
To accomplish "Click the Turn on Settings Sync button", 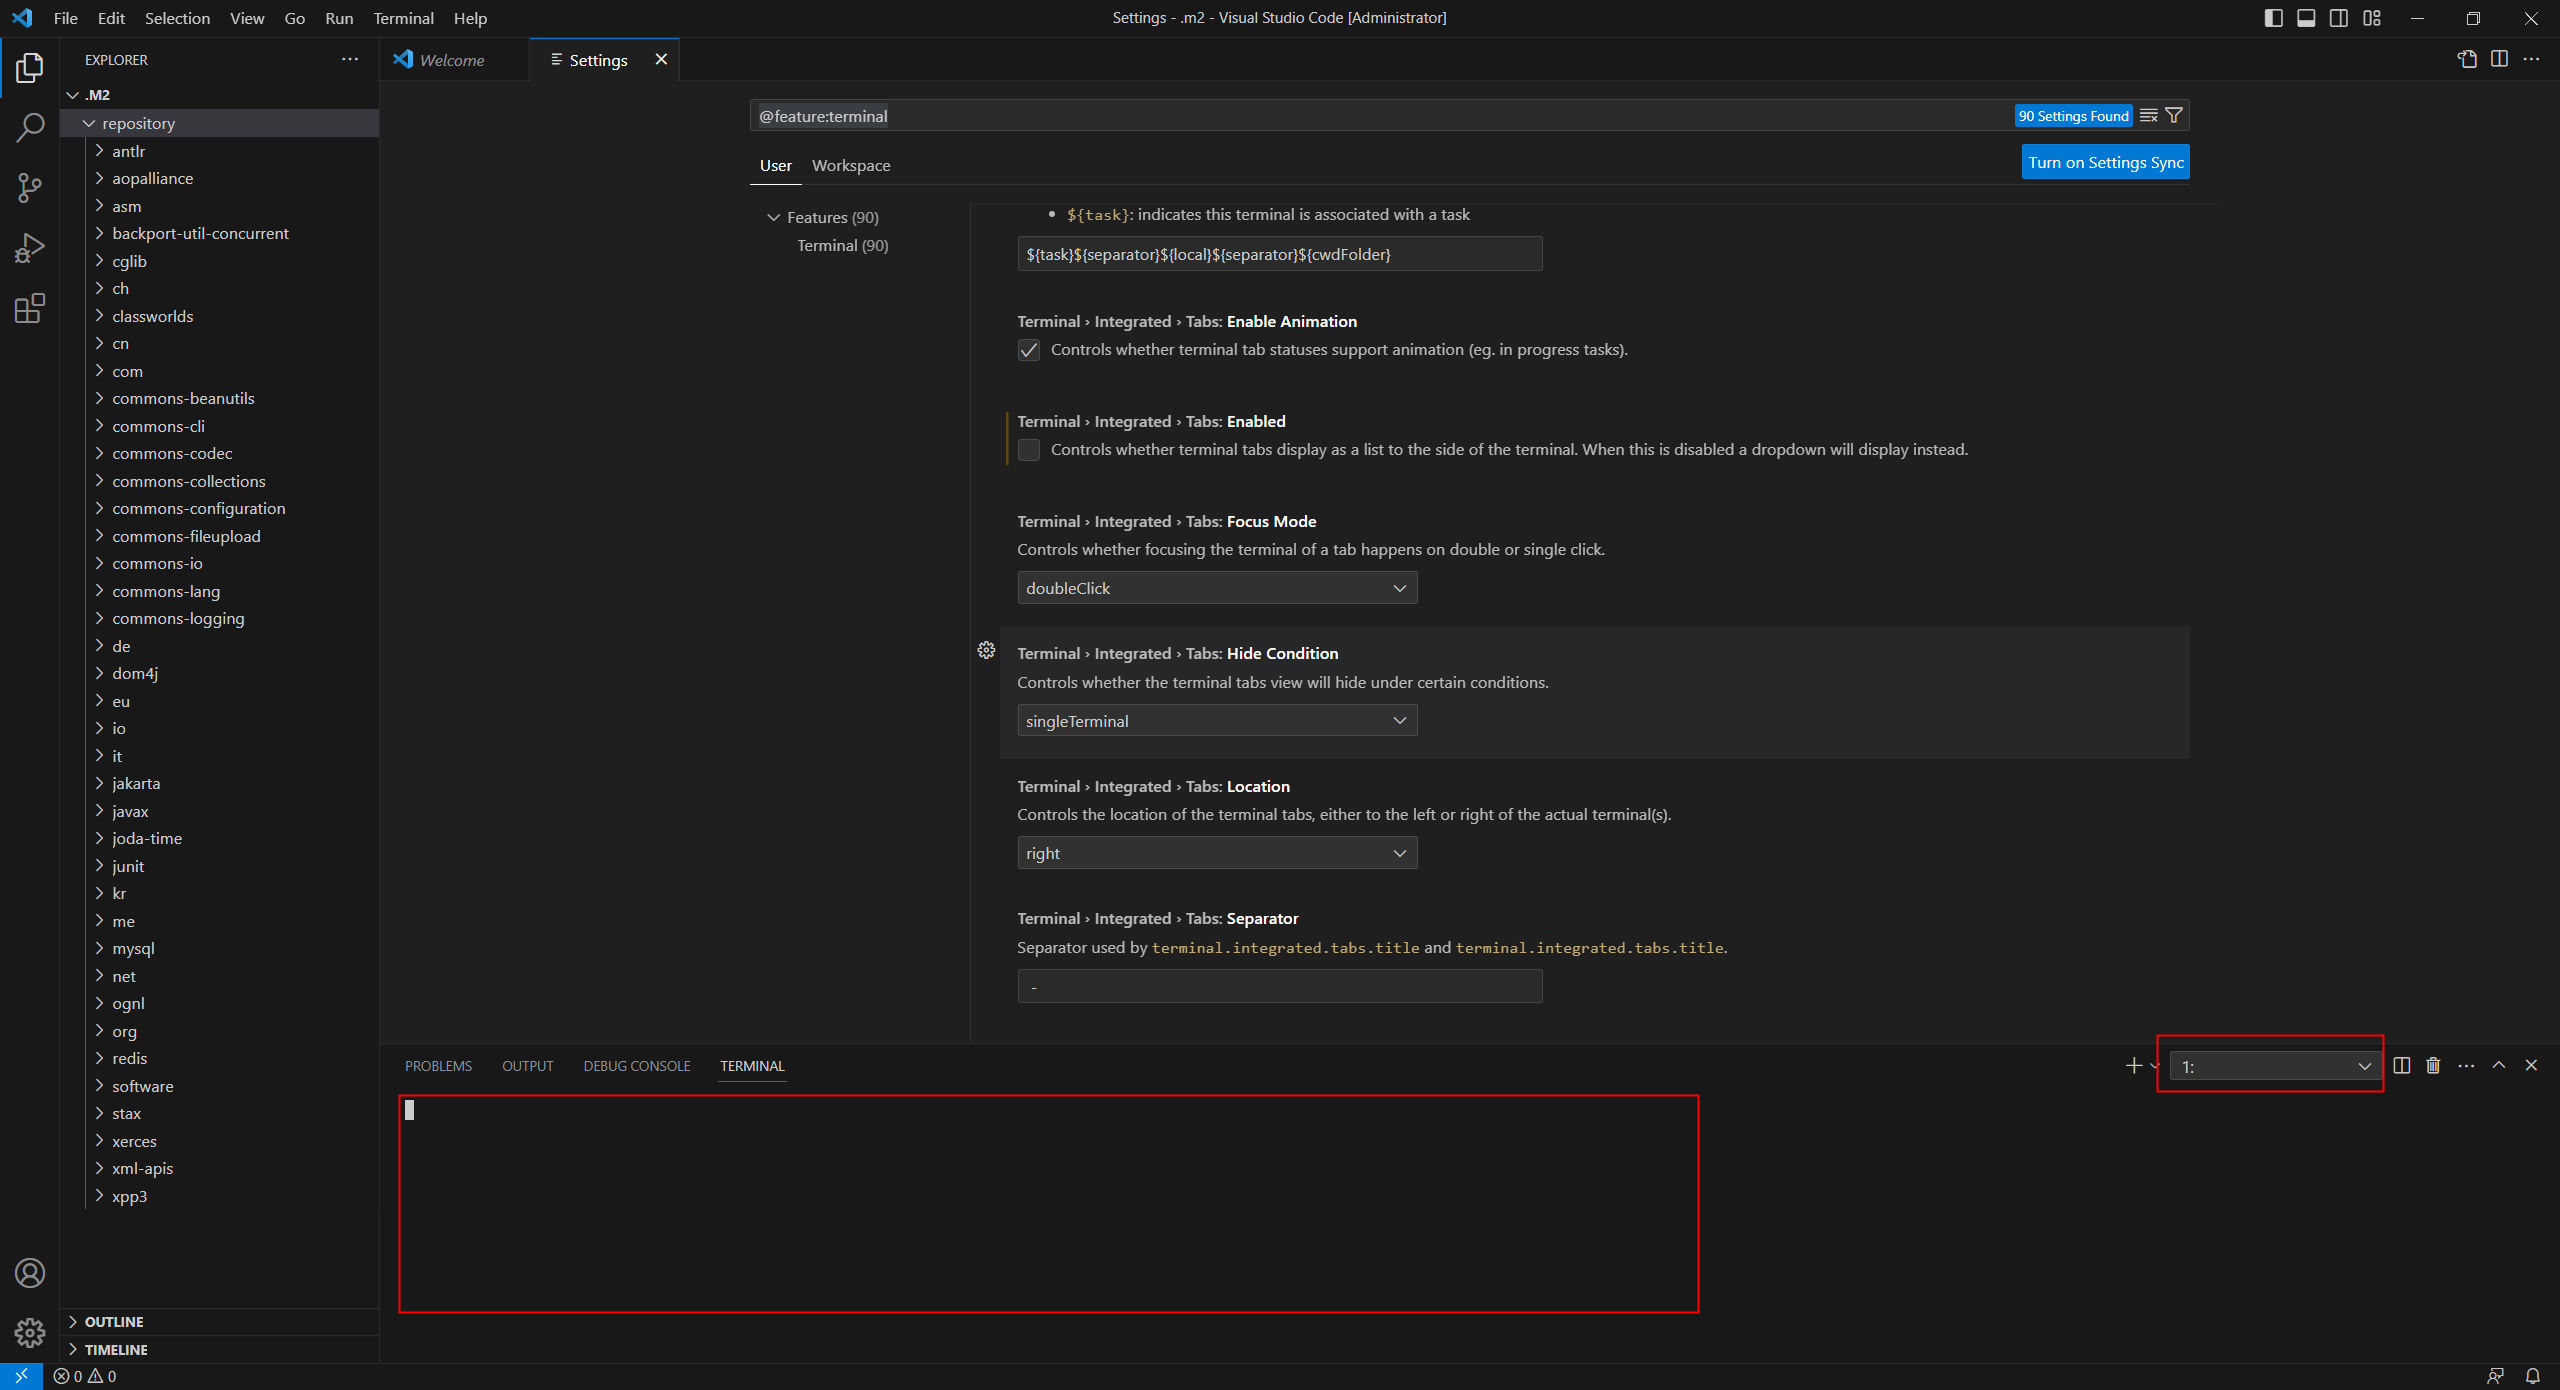I will point(2105,161).
